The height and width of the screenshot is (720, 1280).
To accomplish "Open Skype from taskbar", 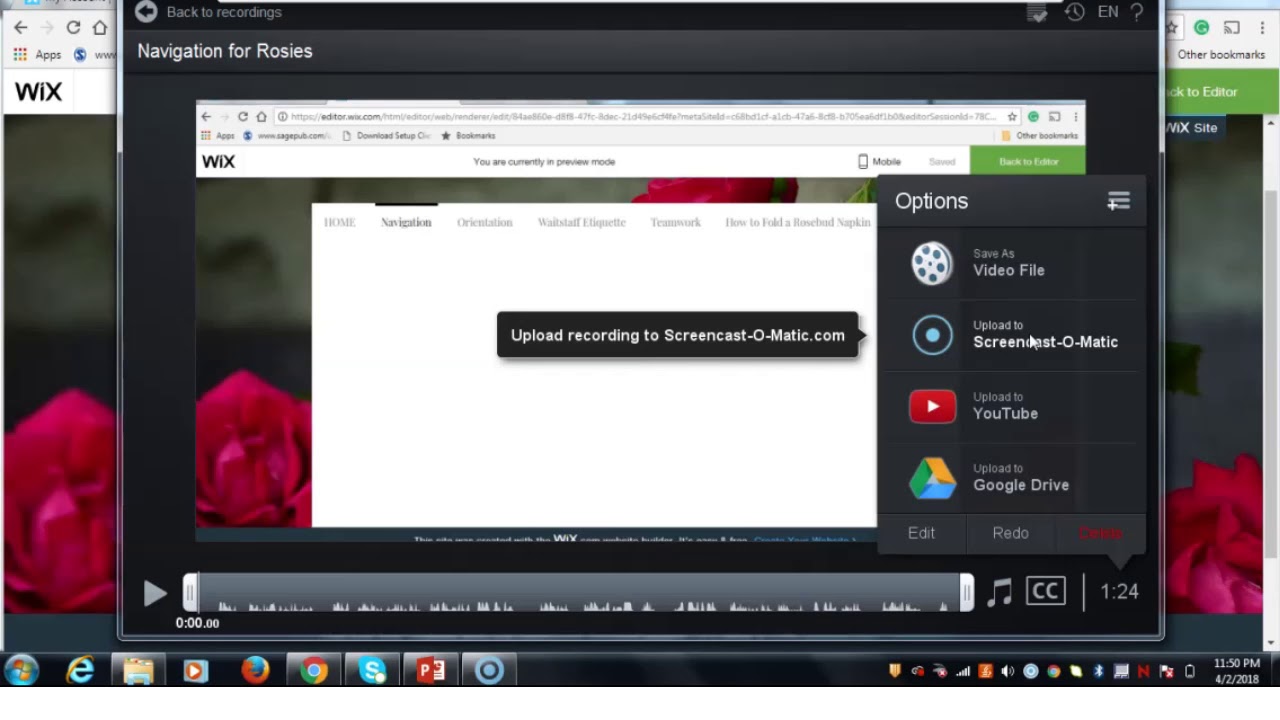I will click(372, 670).
